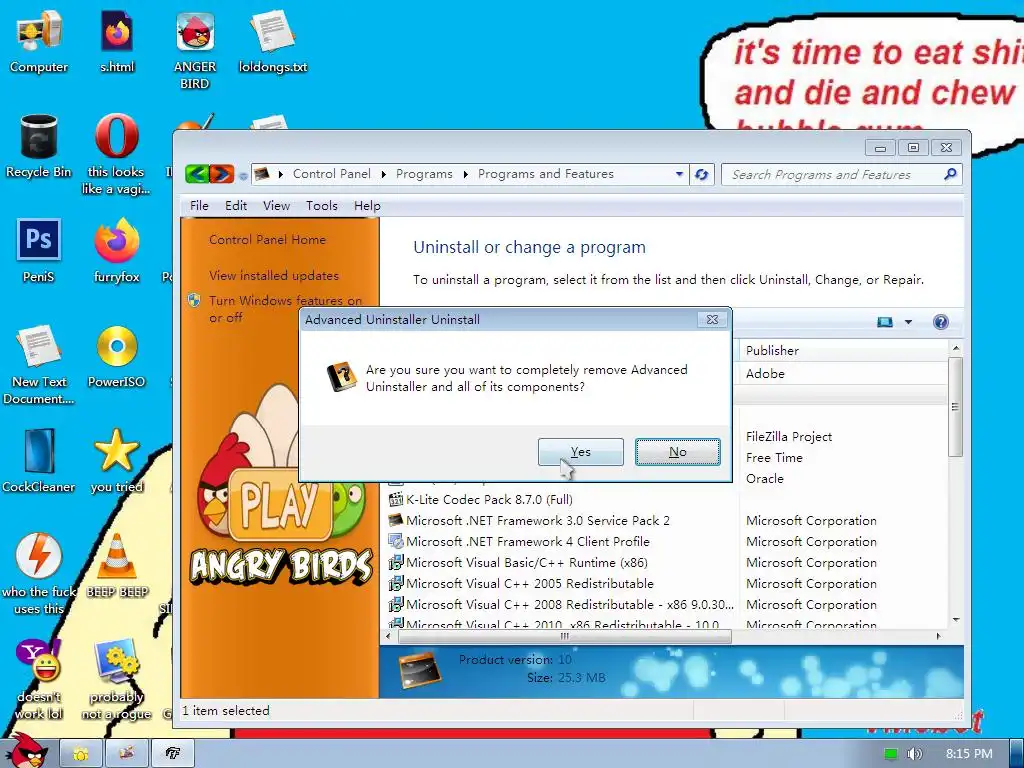Viewport: 1024px width, 768px height.
Task: Select Microsoft .NET Framework 4 Client Profile
Action: click(x=528, y=541)
